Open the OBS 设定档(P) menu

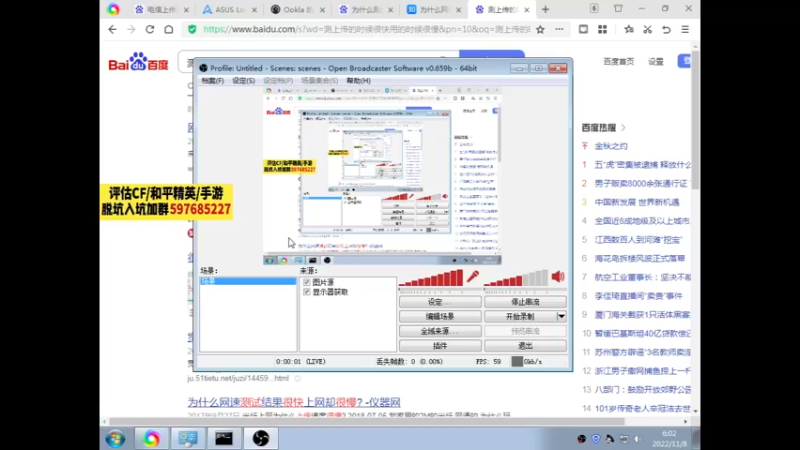pos(278,81)
